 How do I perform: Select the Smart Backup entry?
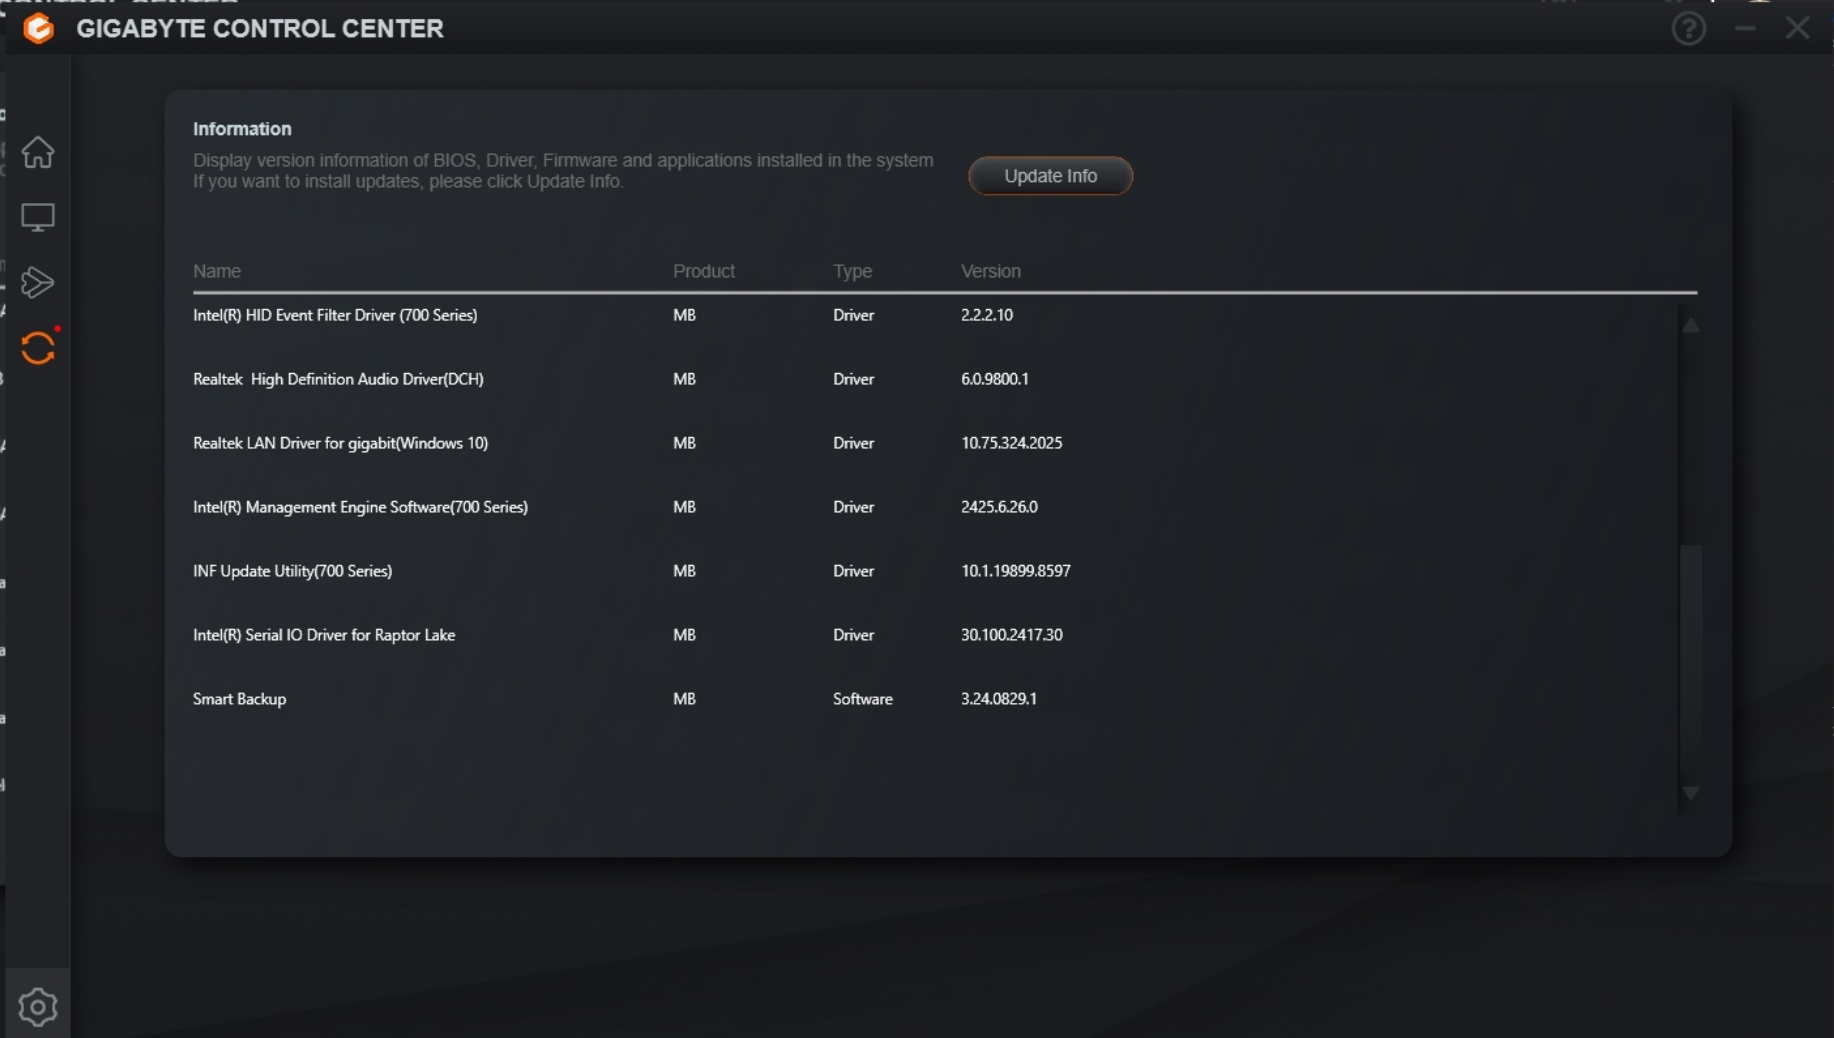[x=240, y=699]
